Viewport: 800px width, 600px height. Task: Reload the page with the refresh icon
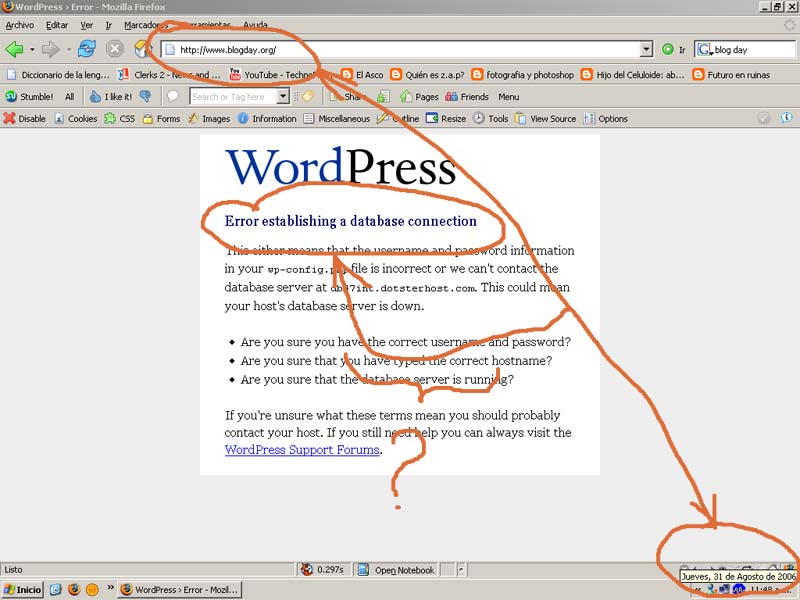pyautogui.click(x=87, y=49)
